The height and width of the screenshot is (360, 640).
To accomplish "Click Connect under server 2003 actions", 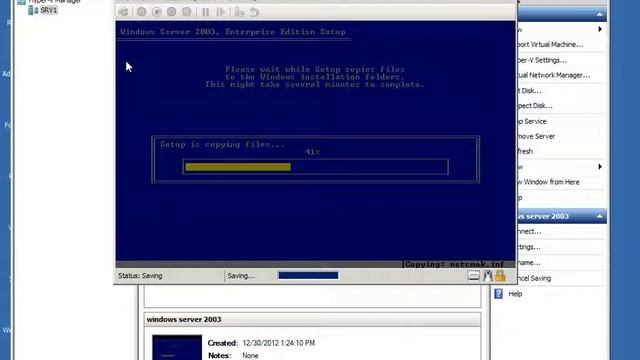I will [x=529, y=231].
